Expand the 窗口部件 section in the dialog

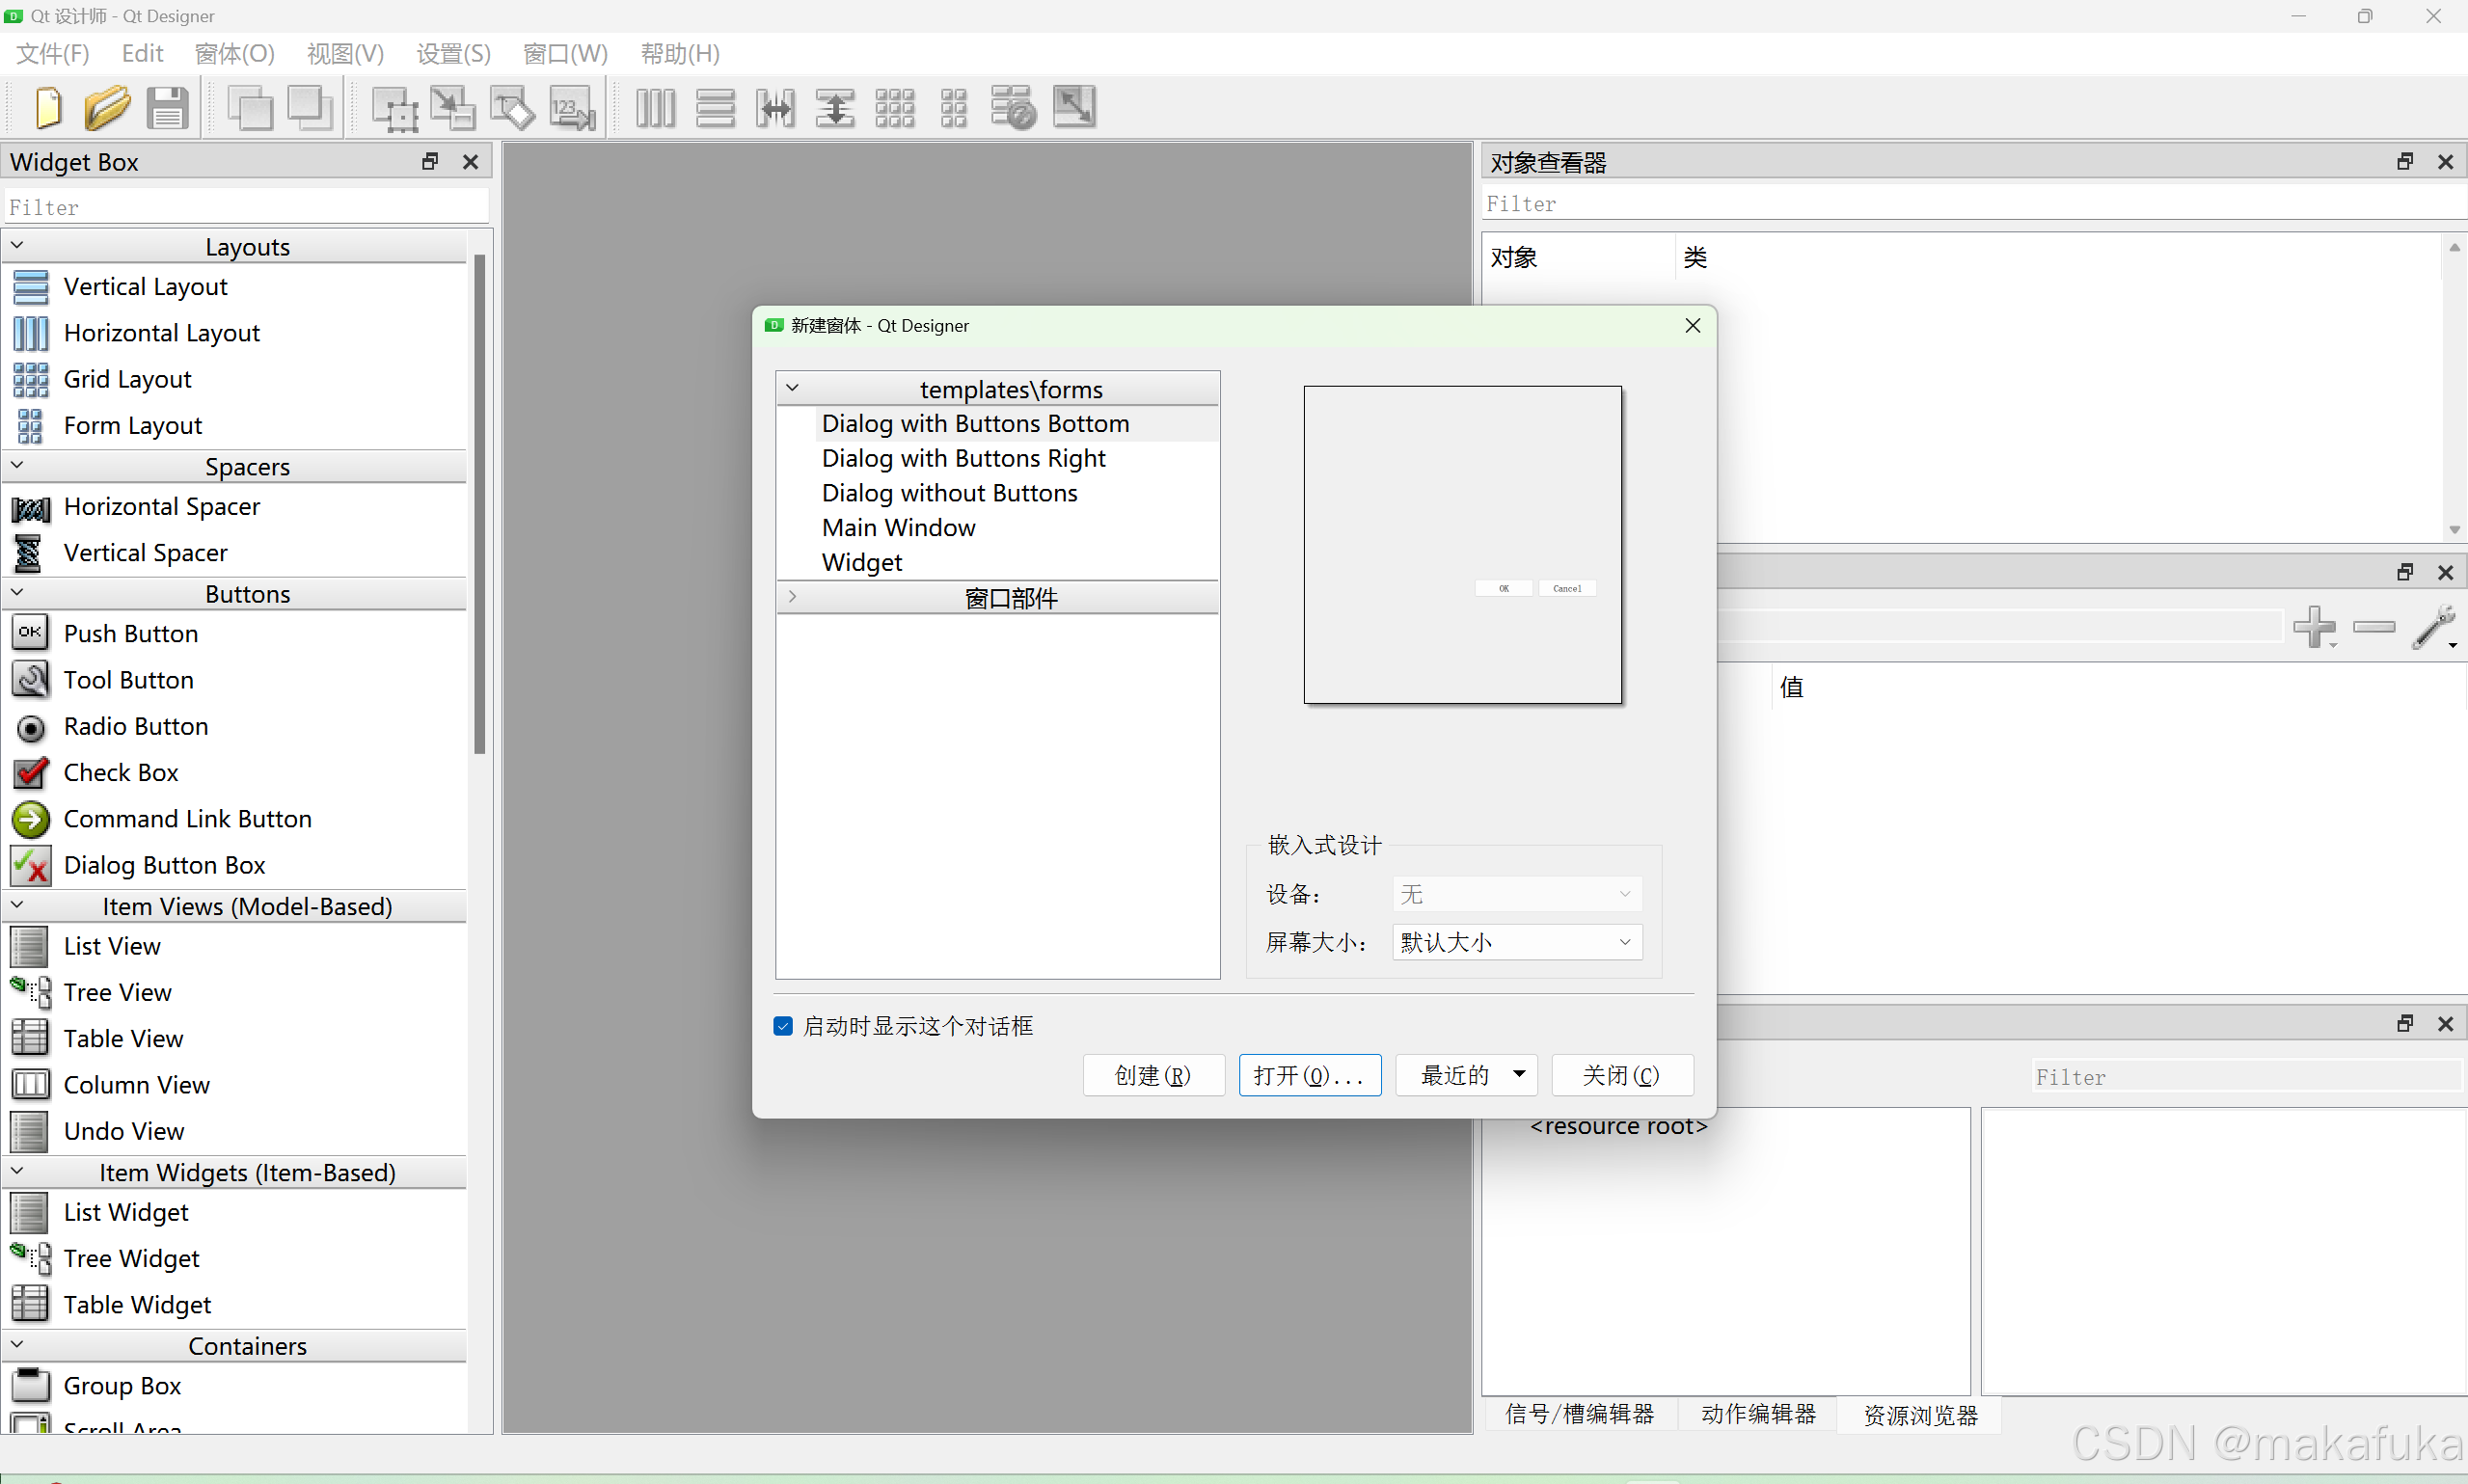point(793,597)
